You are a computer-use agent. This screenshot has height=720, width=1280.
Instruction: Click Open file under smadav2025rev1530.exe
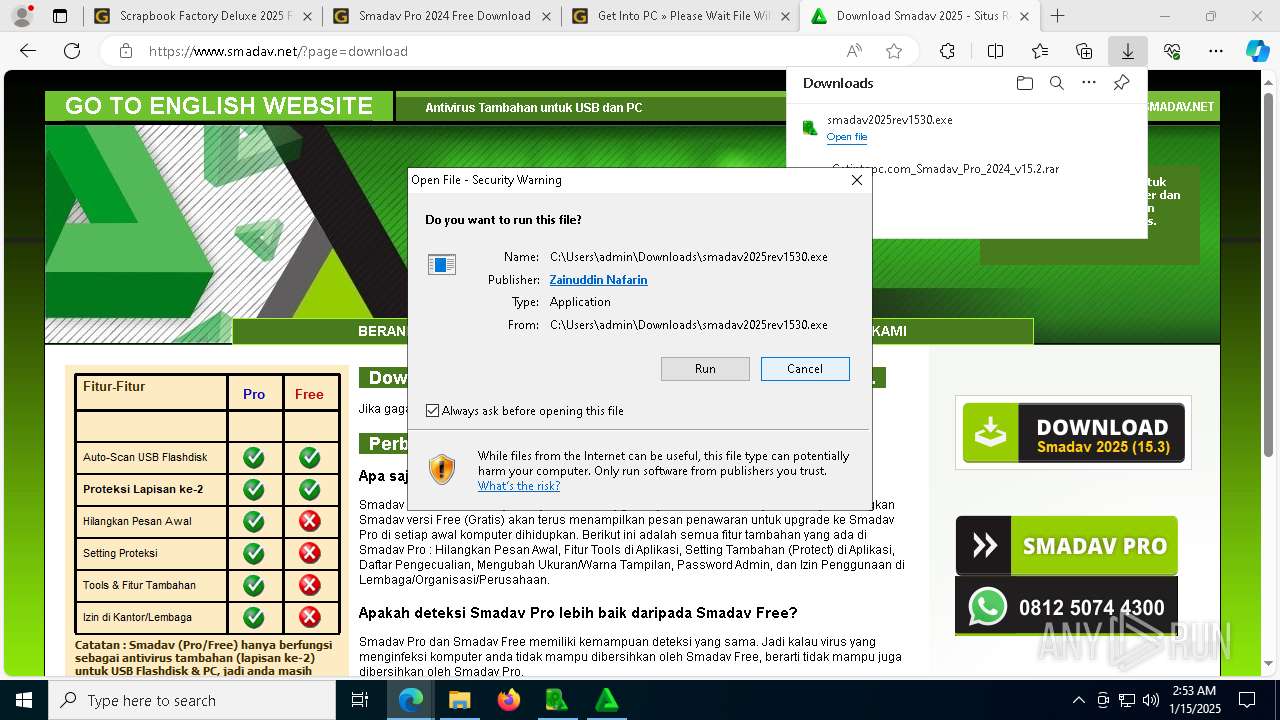click(846, 137)
